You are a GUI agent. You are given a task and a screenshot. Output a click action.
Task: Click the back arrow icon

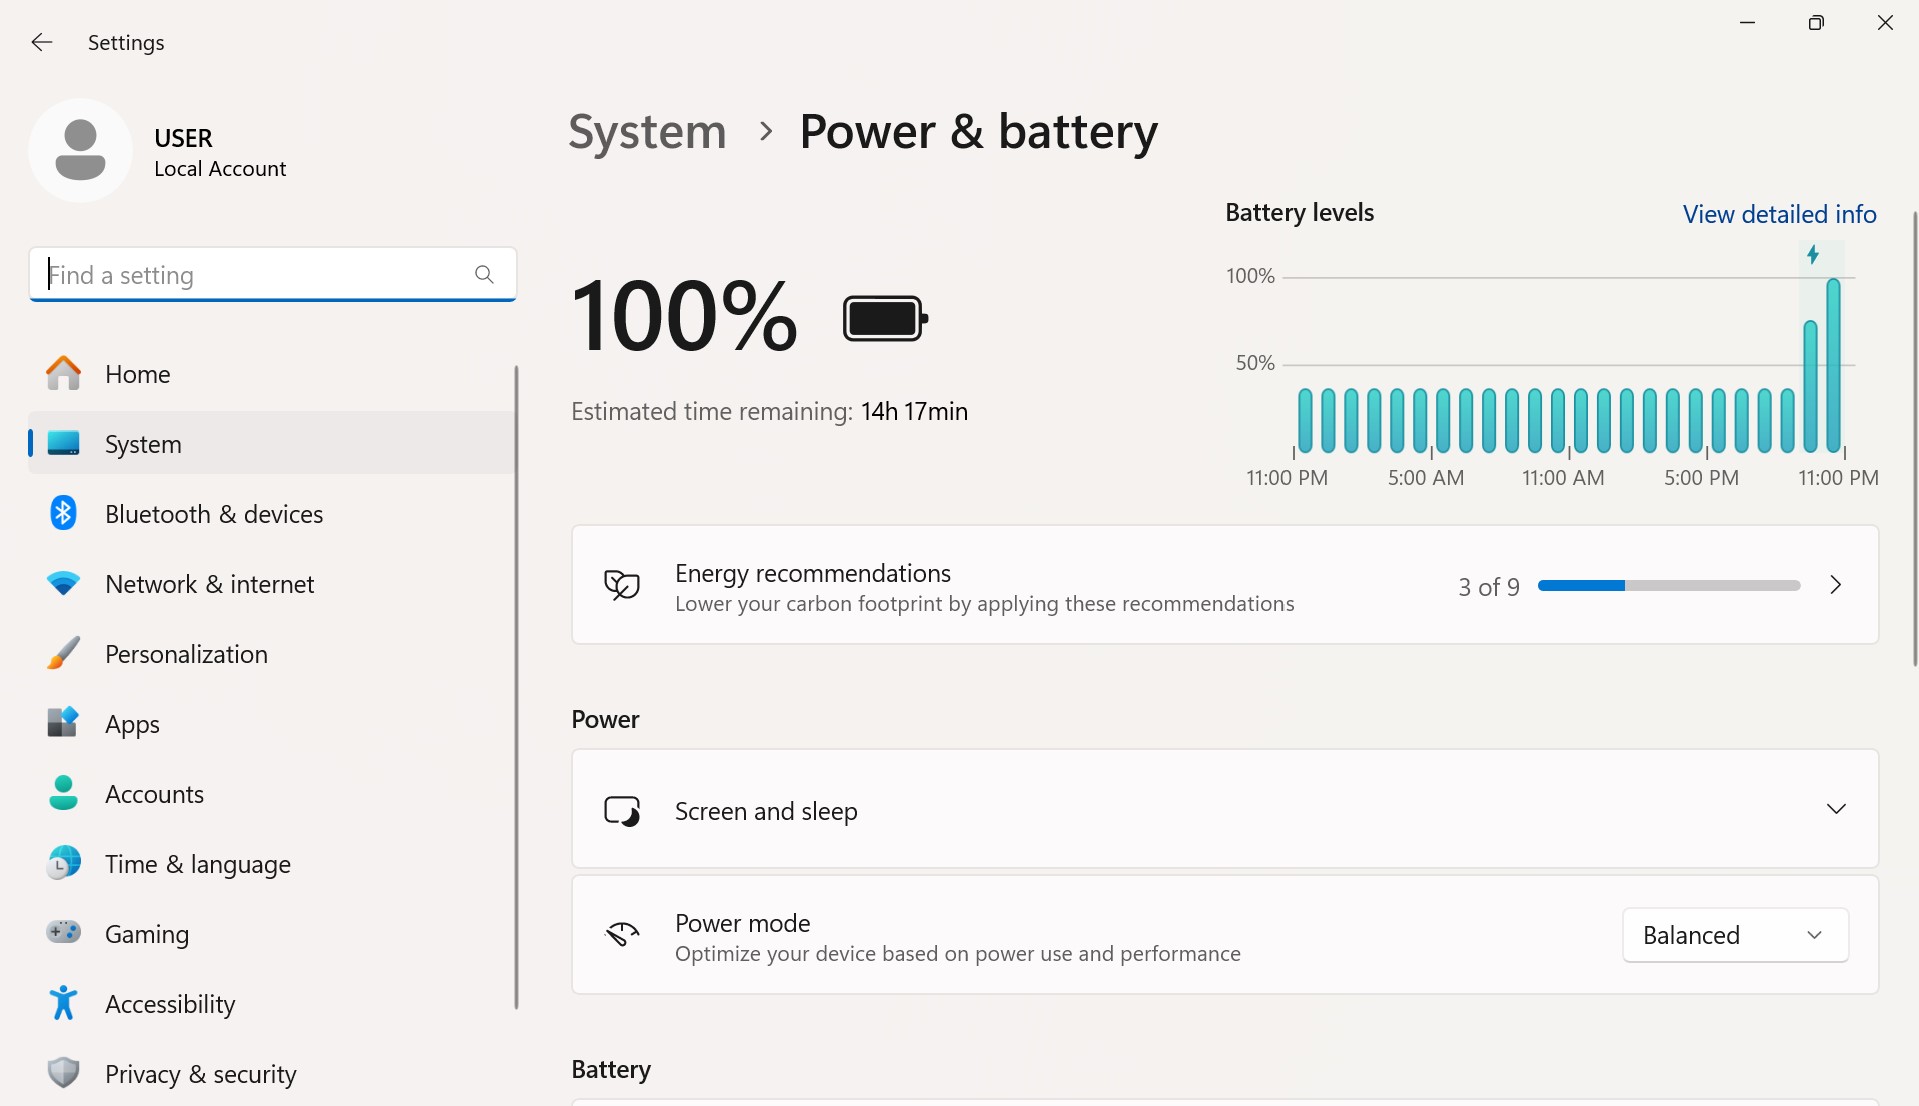pyautogui.click(x=41, y=42)
